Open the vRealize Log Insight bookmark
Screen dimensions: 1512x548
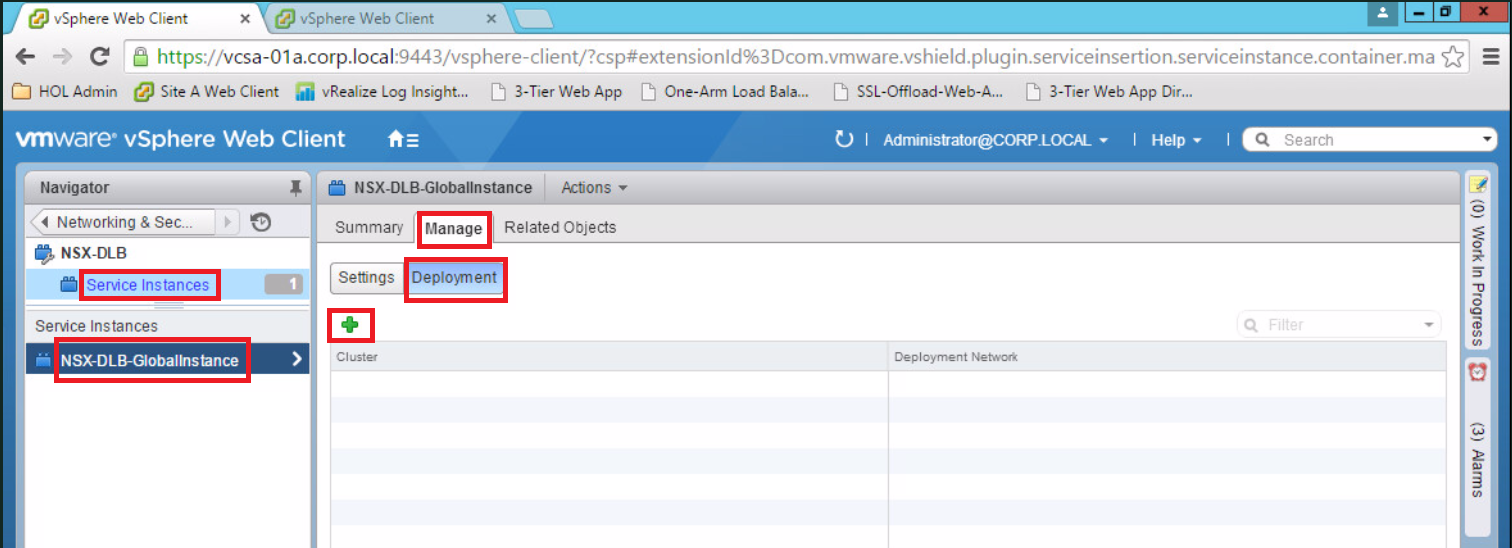click(x=383, y=92)
